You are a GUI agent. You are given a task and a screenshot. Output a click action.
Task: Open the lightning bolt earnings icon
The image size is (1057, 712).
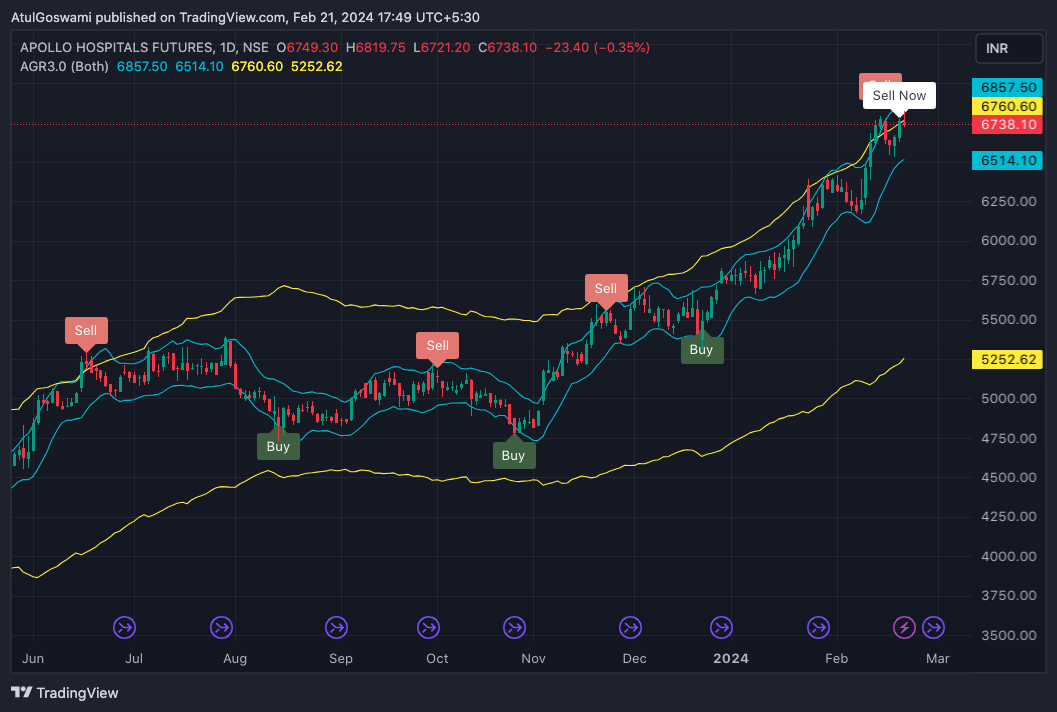[904, 628]
